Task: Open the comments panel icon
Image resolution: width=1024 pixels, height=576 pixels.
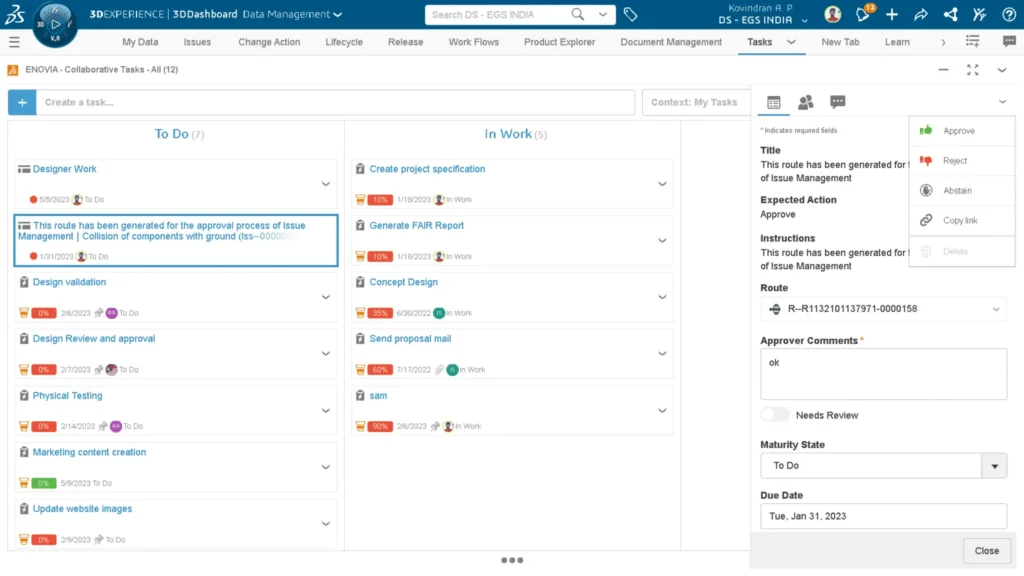Action: (838, 101)
